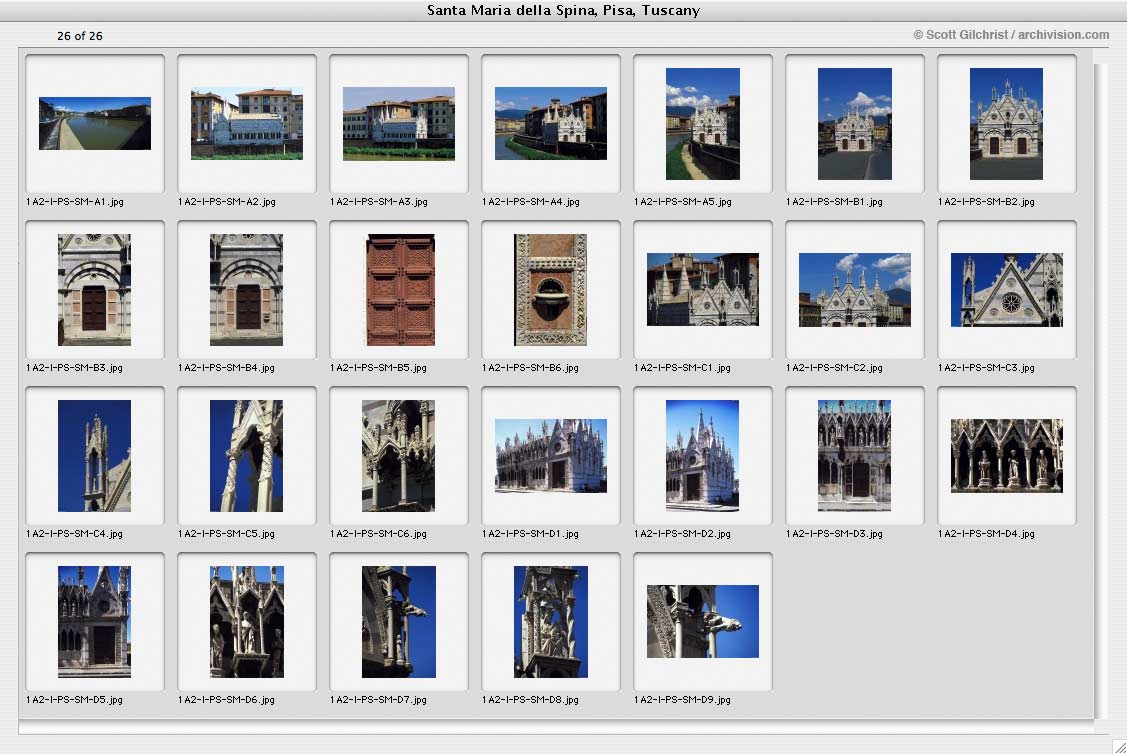Select the C5 pinnacle close-up thumbnail
The height and width of the screenshot is (754, 1127).
click(x=247, y=456)
